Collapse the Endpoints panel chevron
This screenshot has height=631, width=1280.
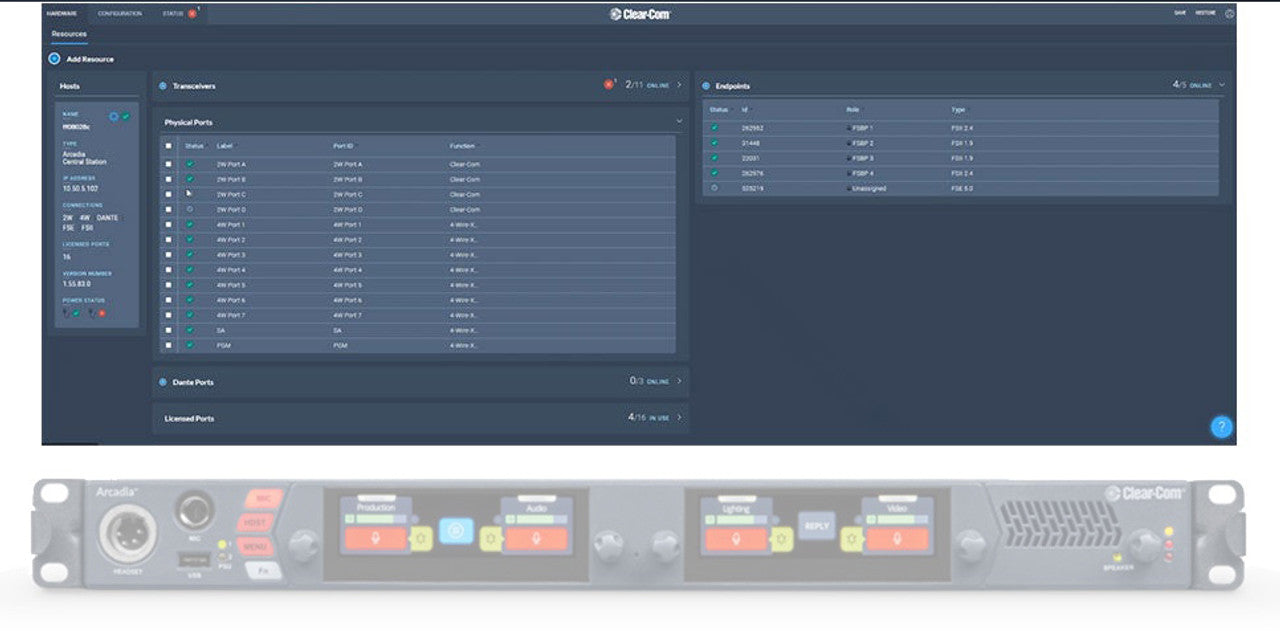point(1222,85)
